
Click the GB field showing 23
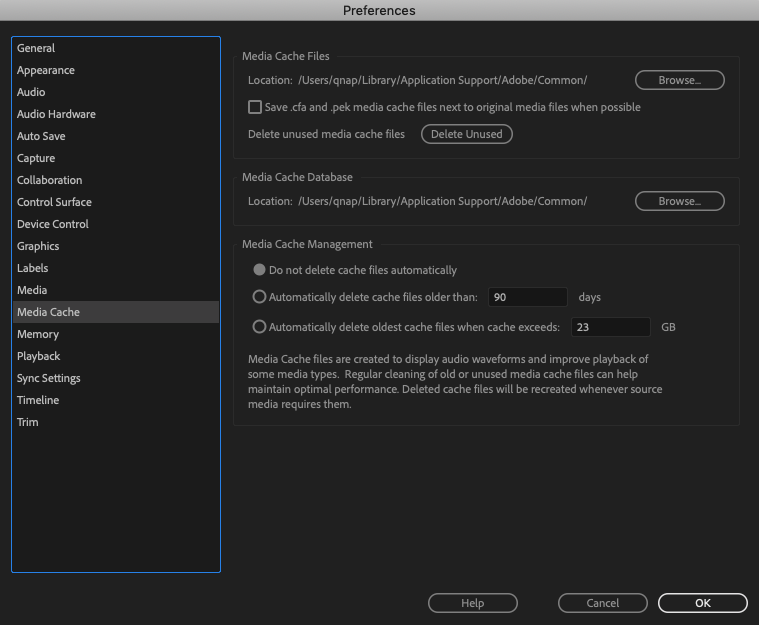[610, 327]
